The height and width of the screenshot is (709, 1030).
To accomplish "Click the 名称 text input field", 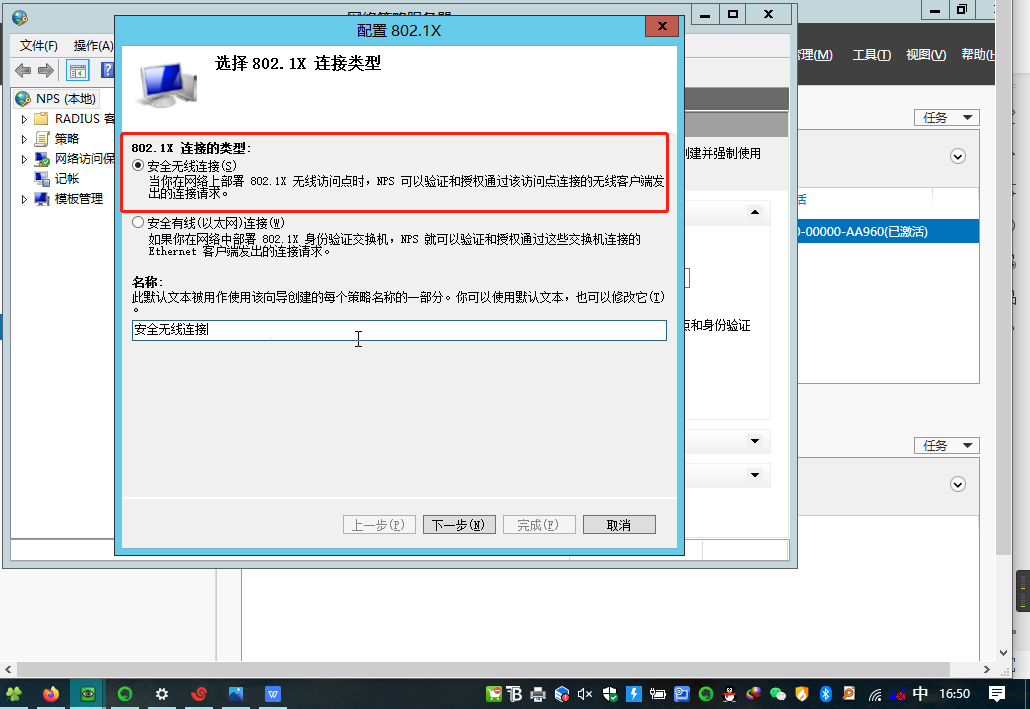I will click(x=399, y=330).
